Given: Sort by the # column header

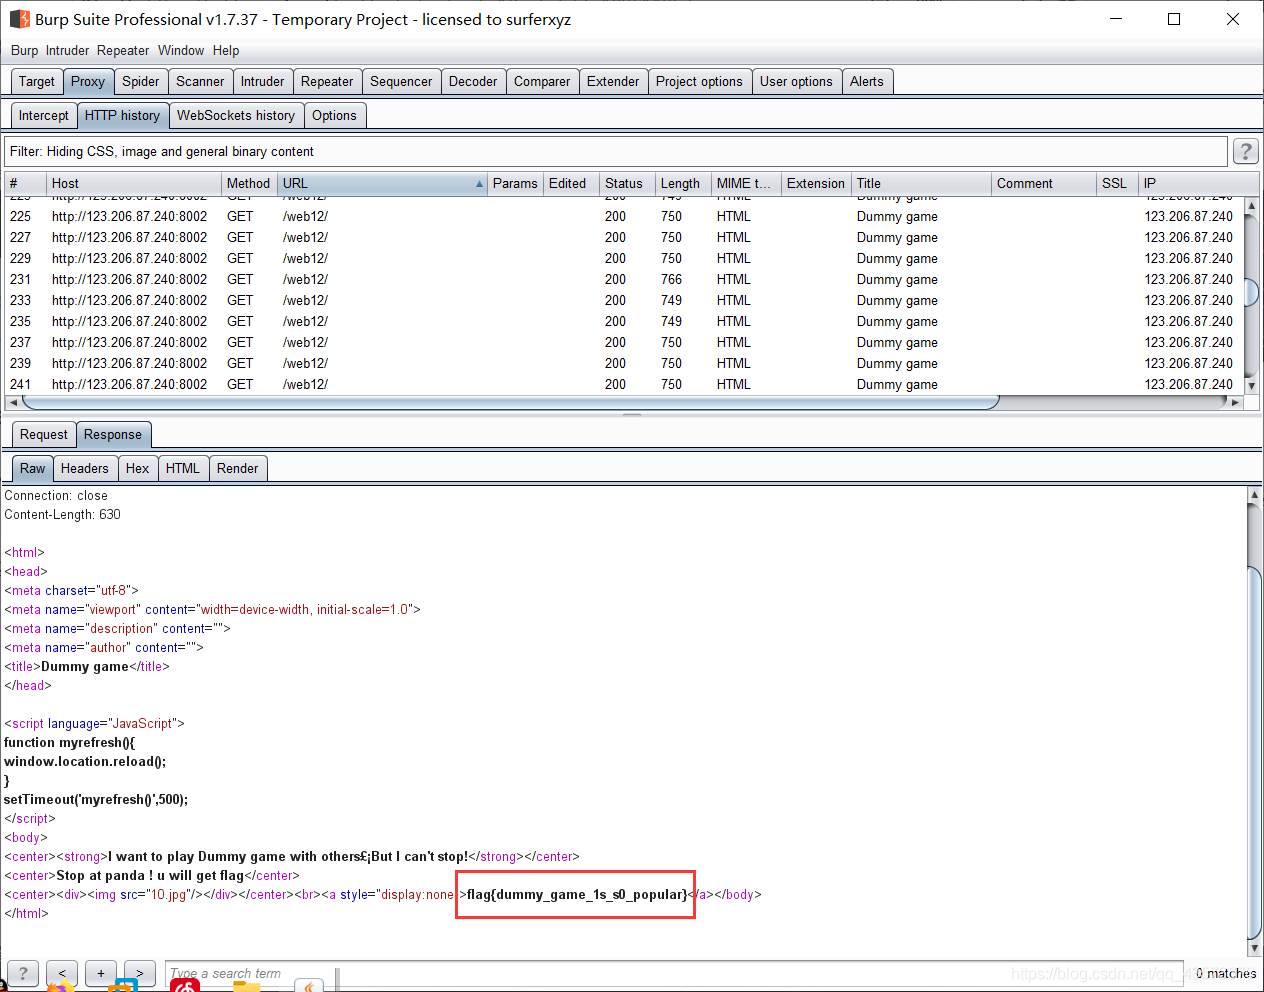Looking at the screenshot, I should (25, 184).
